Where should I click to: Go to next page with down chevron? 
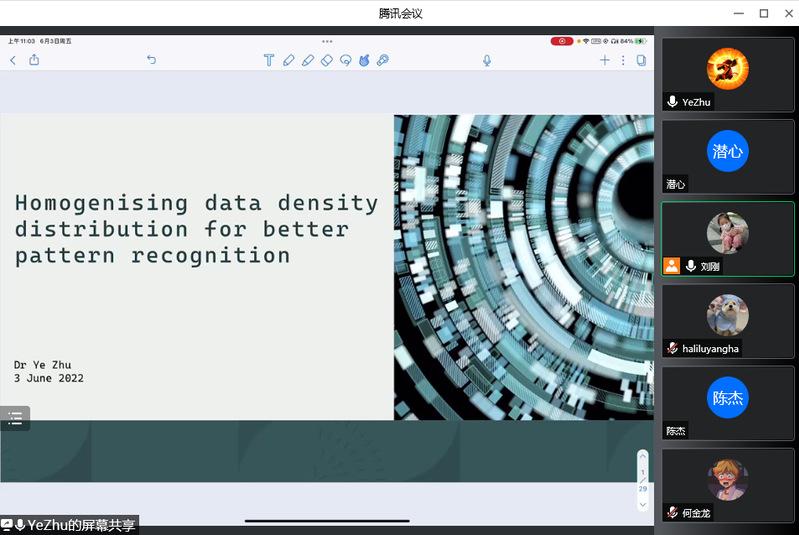pos(643,505)
